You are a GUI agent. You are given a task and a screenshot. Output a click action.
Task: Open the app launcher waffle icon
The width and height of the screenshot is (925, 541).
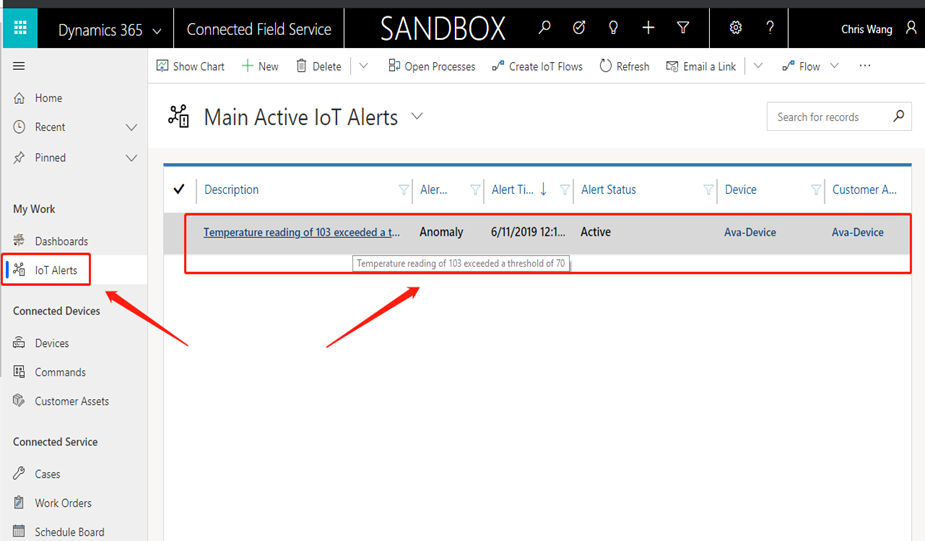coord(20,28)
